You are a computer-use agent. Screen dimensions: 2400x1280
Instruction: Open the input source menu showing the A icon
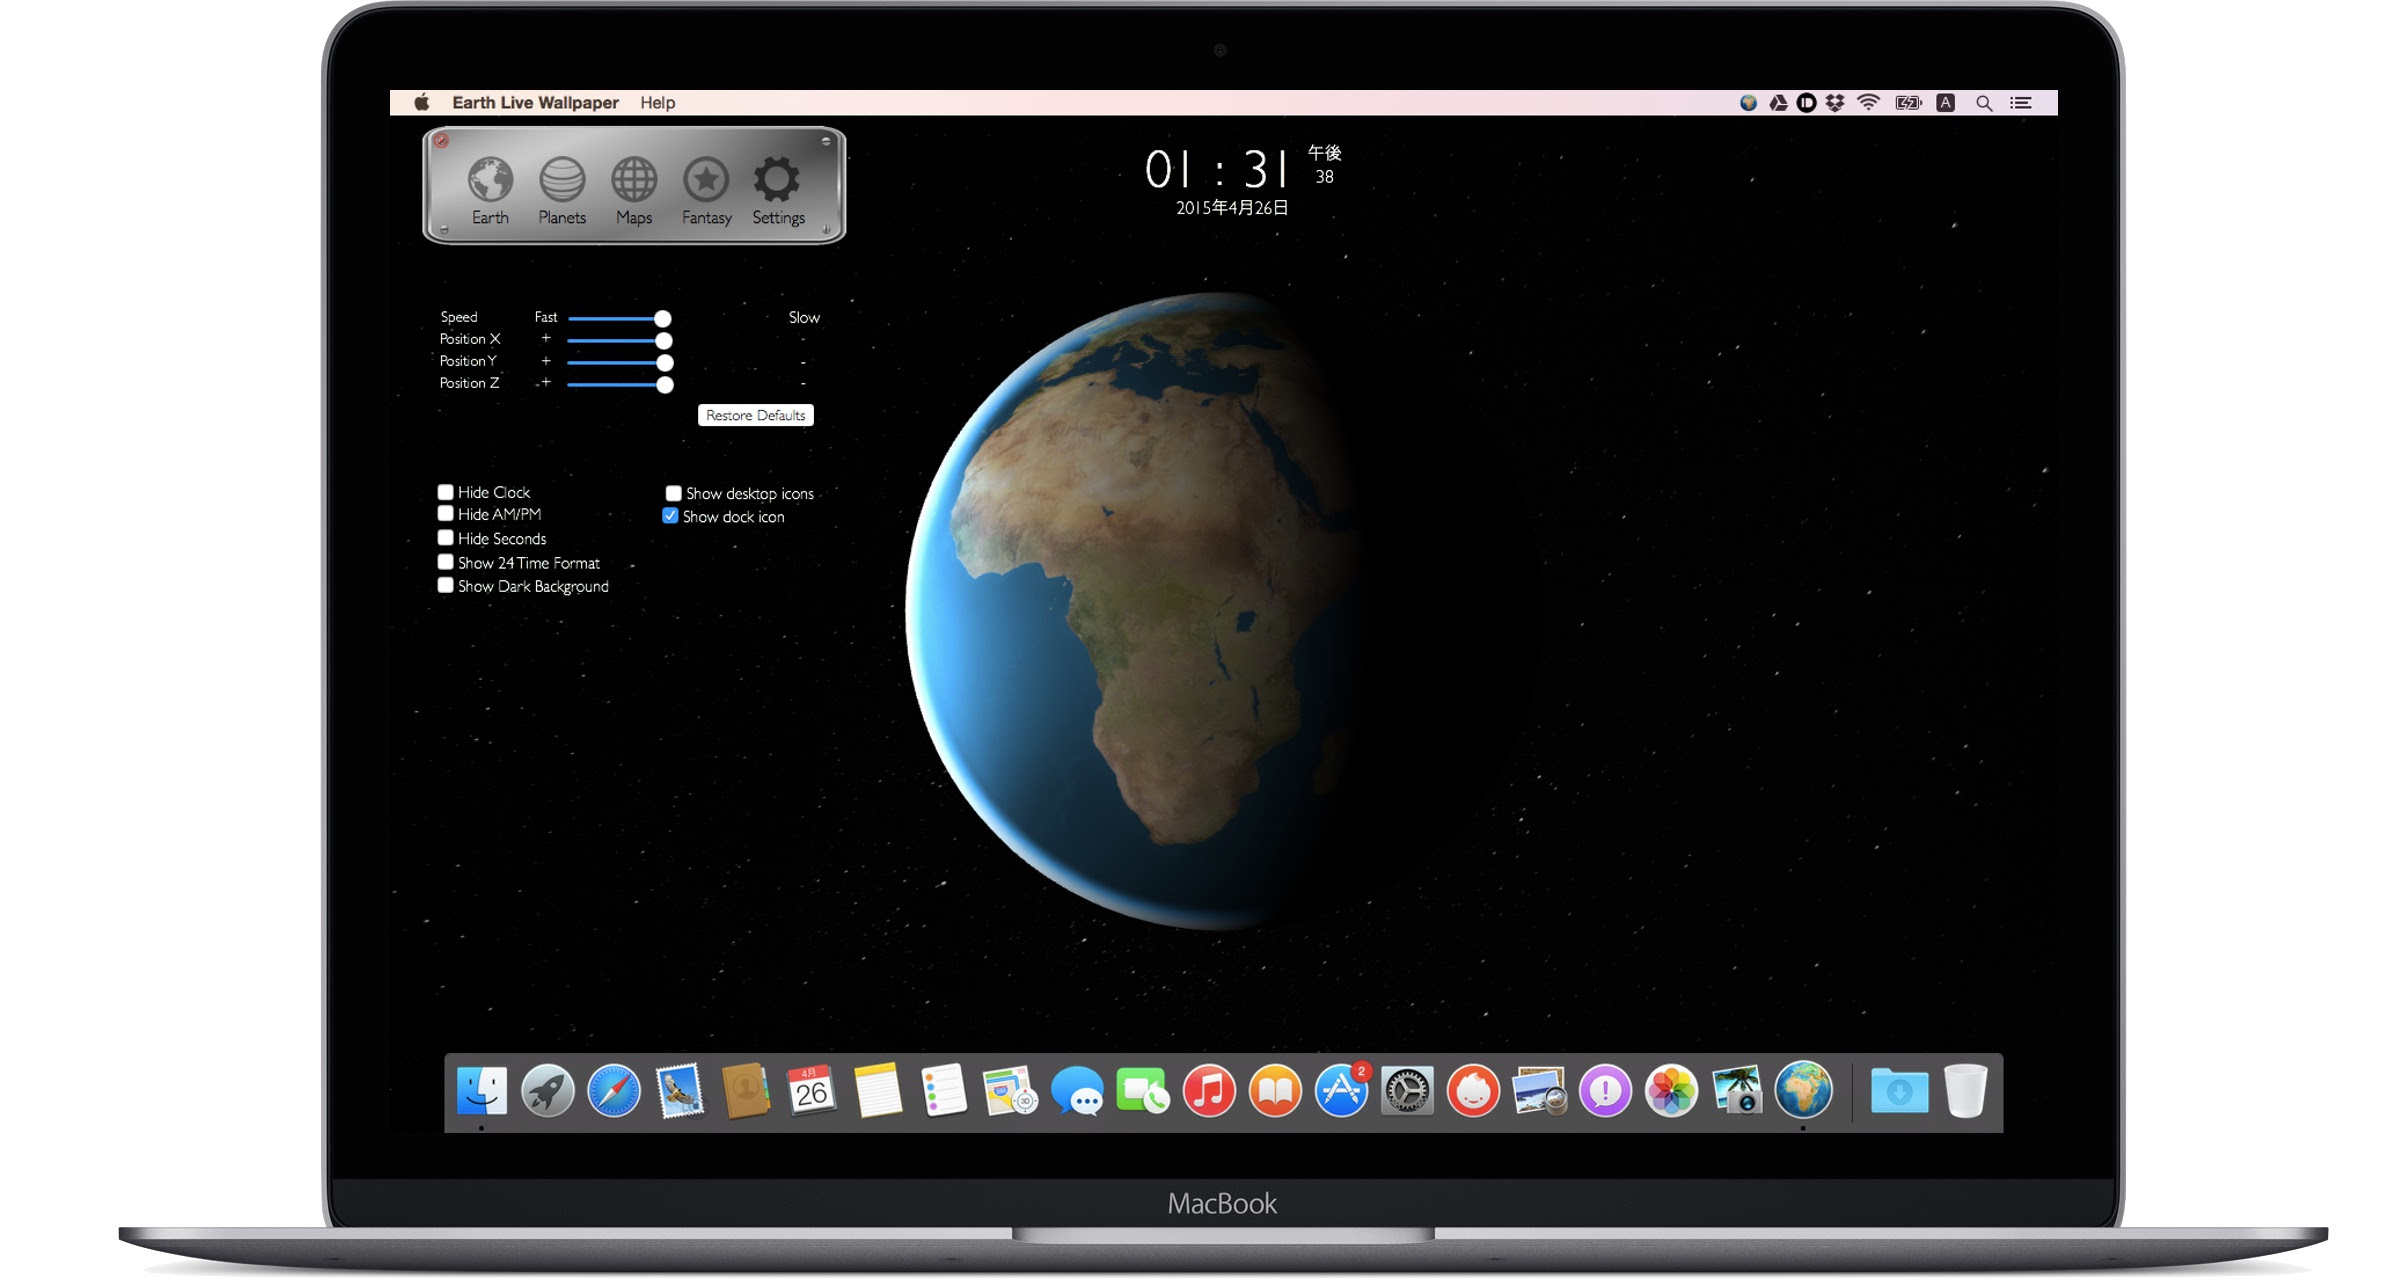click(x=1946, y=102)
